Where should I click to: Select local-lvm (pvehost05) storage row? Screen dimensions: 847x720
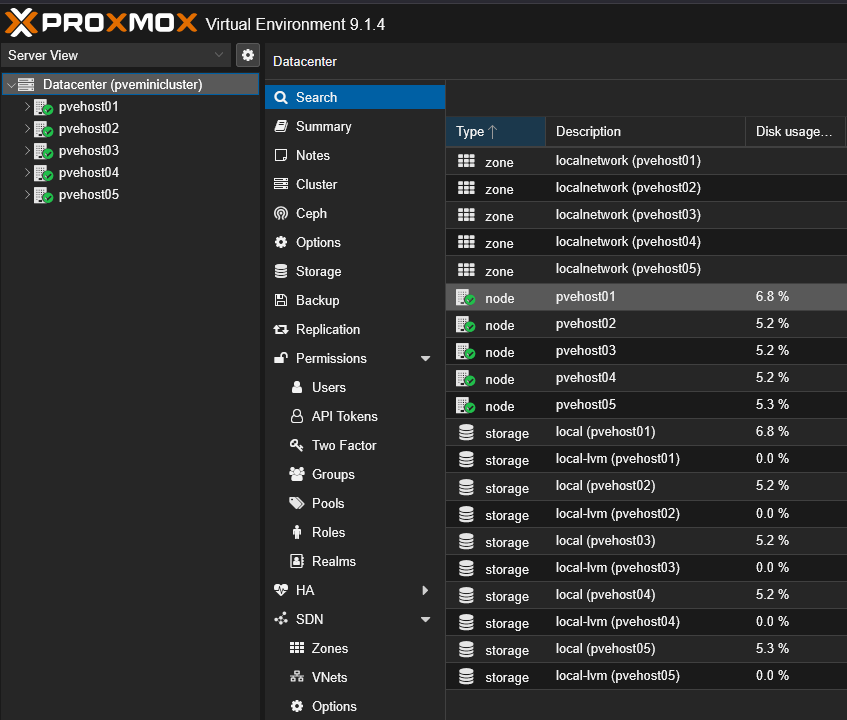(x=646, y=676)
